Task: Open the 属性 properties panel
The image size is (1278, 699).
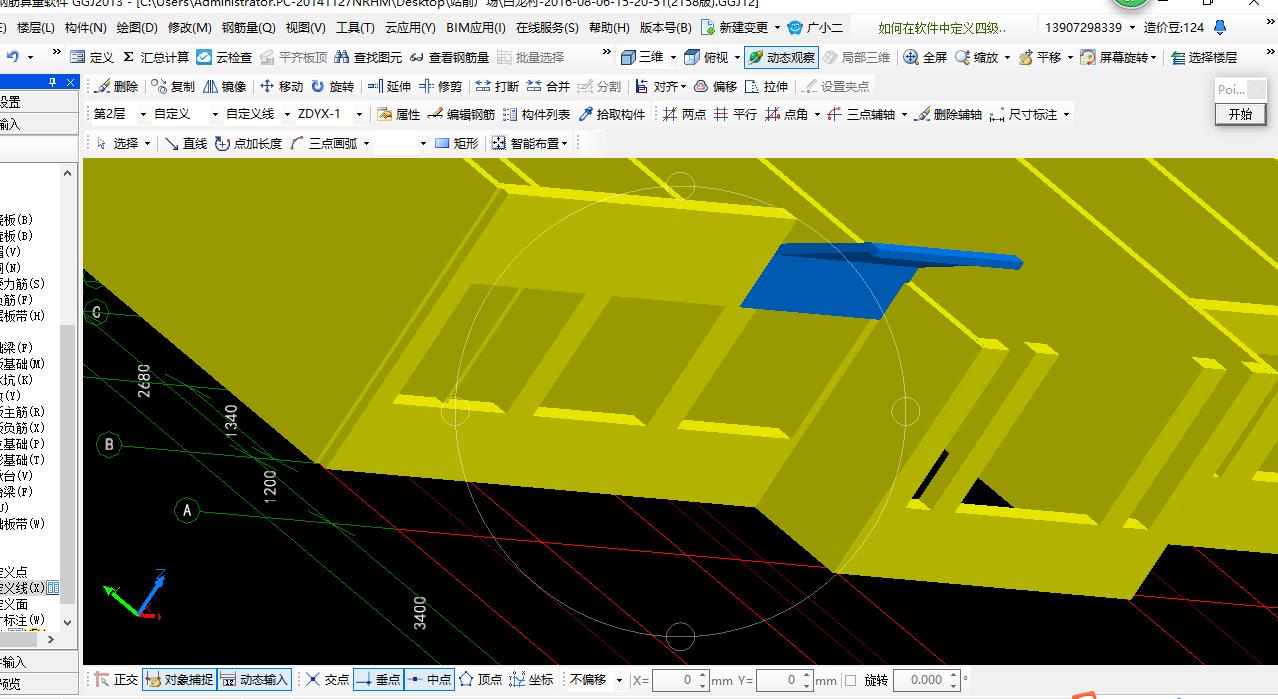Action: [398, 114]
